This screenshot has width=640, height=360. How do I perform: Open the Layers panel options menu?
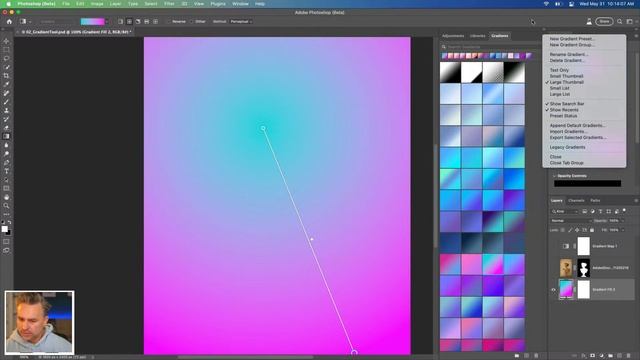[x=636, y=200]
